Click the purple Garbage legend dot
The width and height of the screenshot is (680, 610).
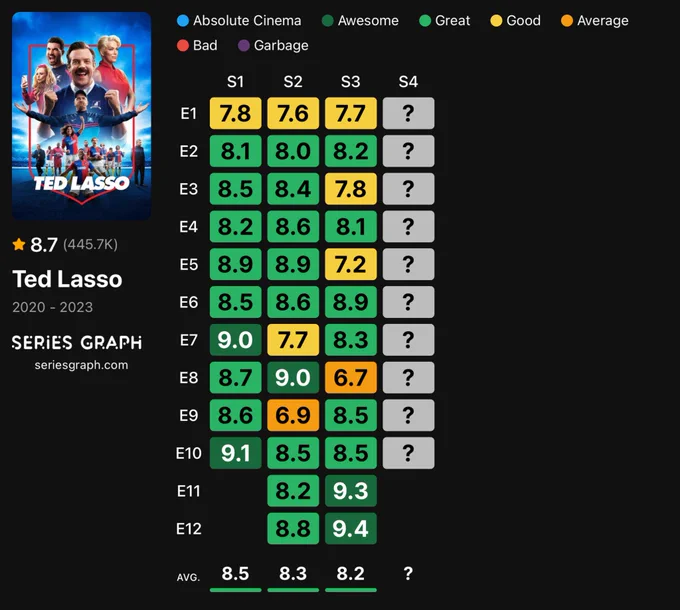[x=244, y=45]
